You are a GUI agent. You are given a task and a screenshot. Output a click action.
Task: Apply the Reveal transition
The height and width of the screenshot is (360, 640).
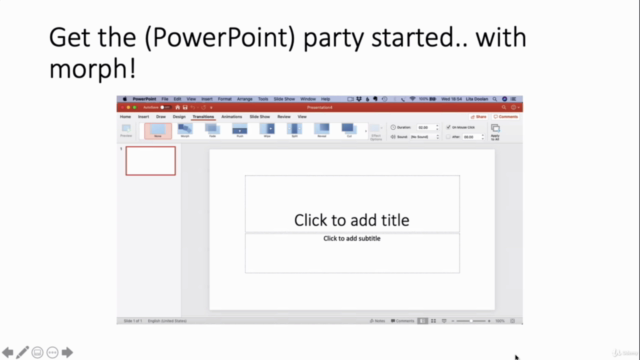point(322,131)
